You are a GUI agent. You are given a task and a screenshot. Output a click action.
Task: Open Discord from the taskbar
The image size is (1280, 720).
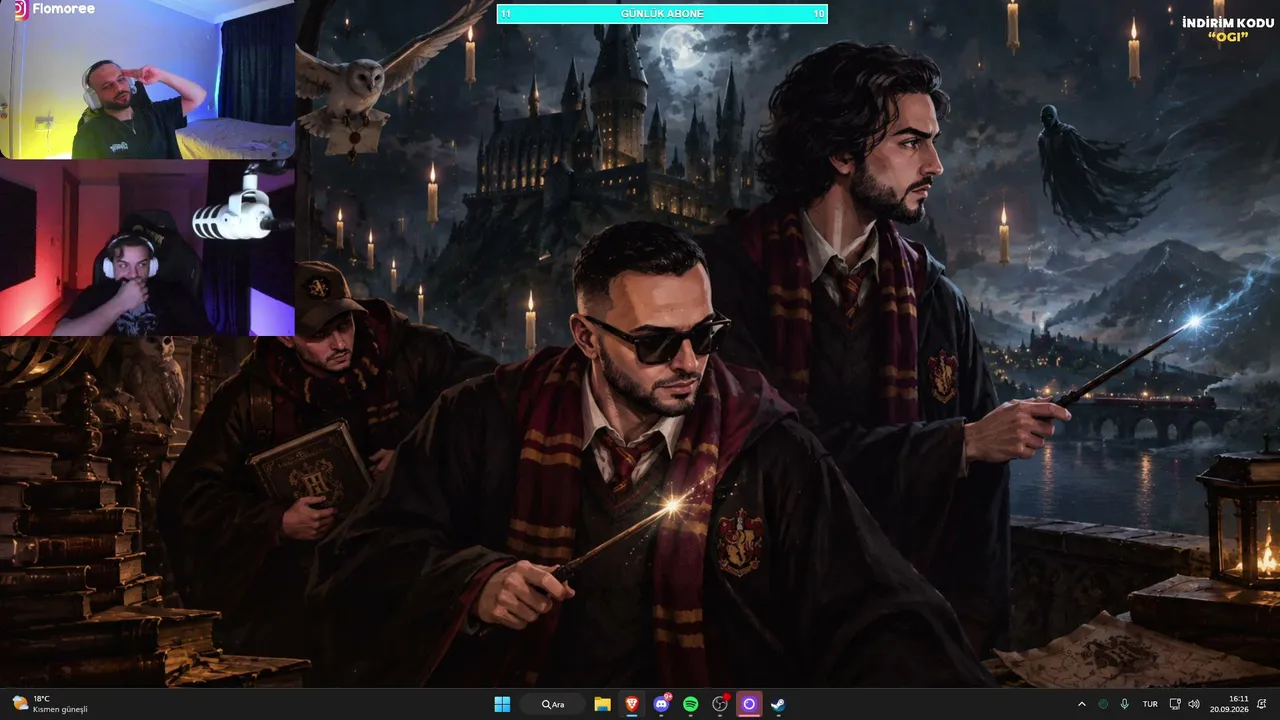661,704
